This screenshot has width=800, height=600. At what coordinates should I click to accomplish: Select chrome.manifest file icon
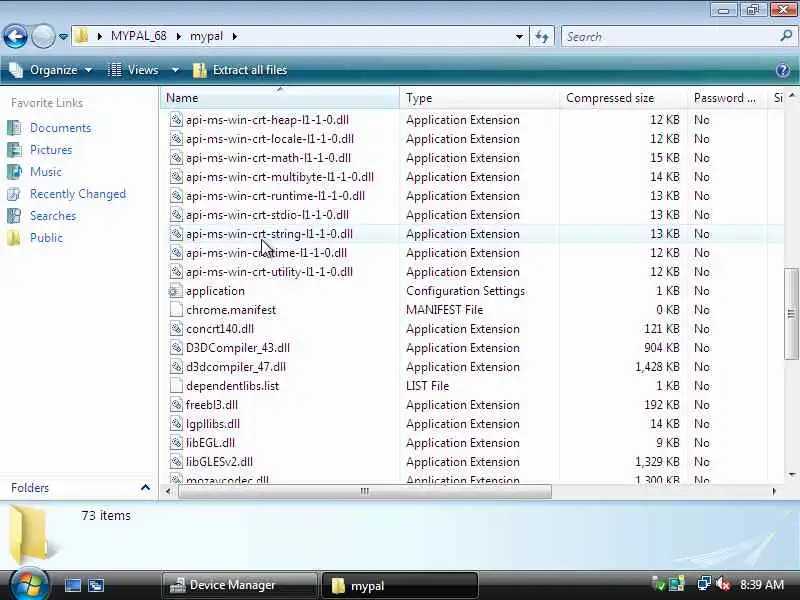[x=176, y=310]
